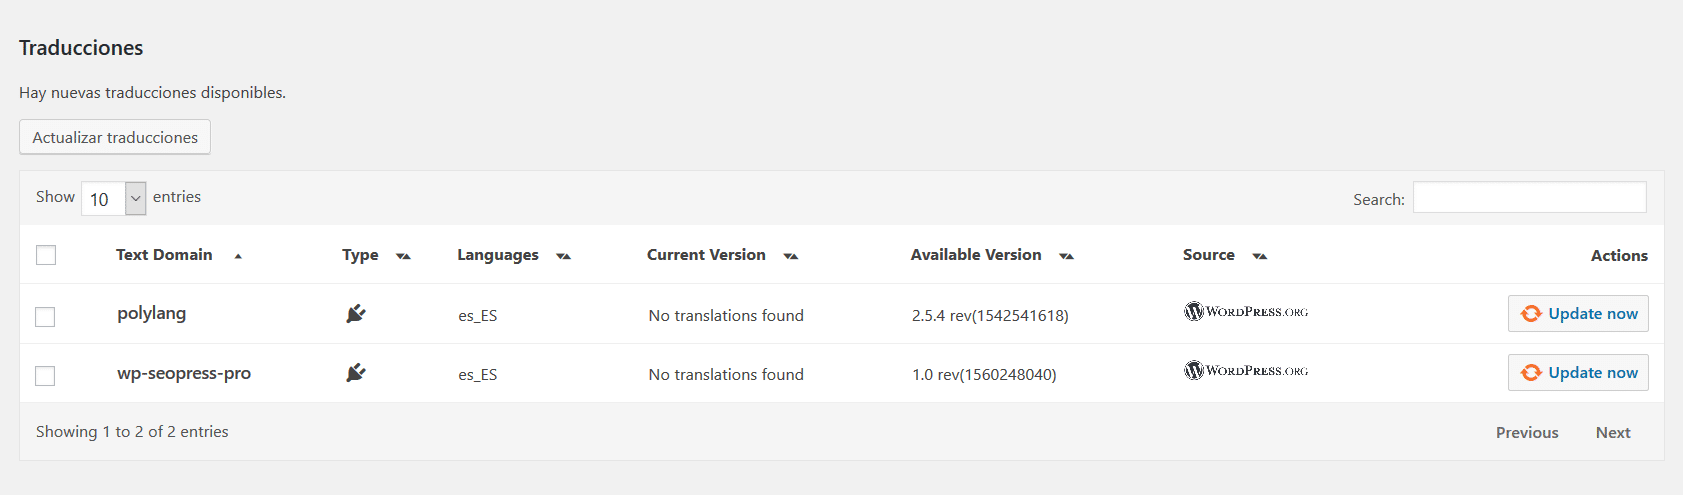The width and height of the screenshot is (1683, 495).
Task: Sort by Available Version column
Action: coord(976,255)
